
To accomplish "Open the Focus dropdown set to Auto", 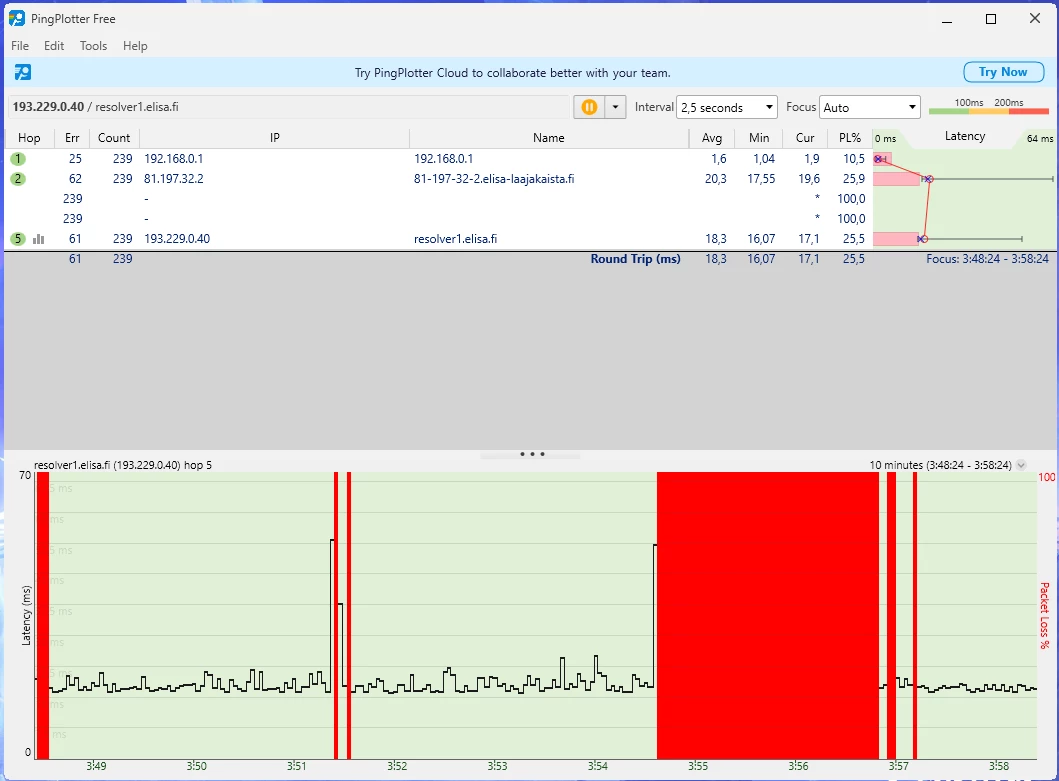I will click(x=869, y=107).
